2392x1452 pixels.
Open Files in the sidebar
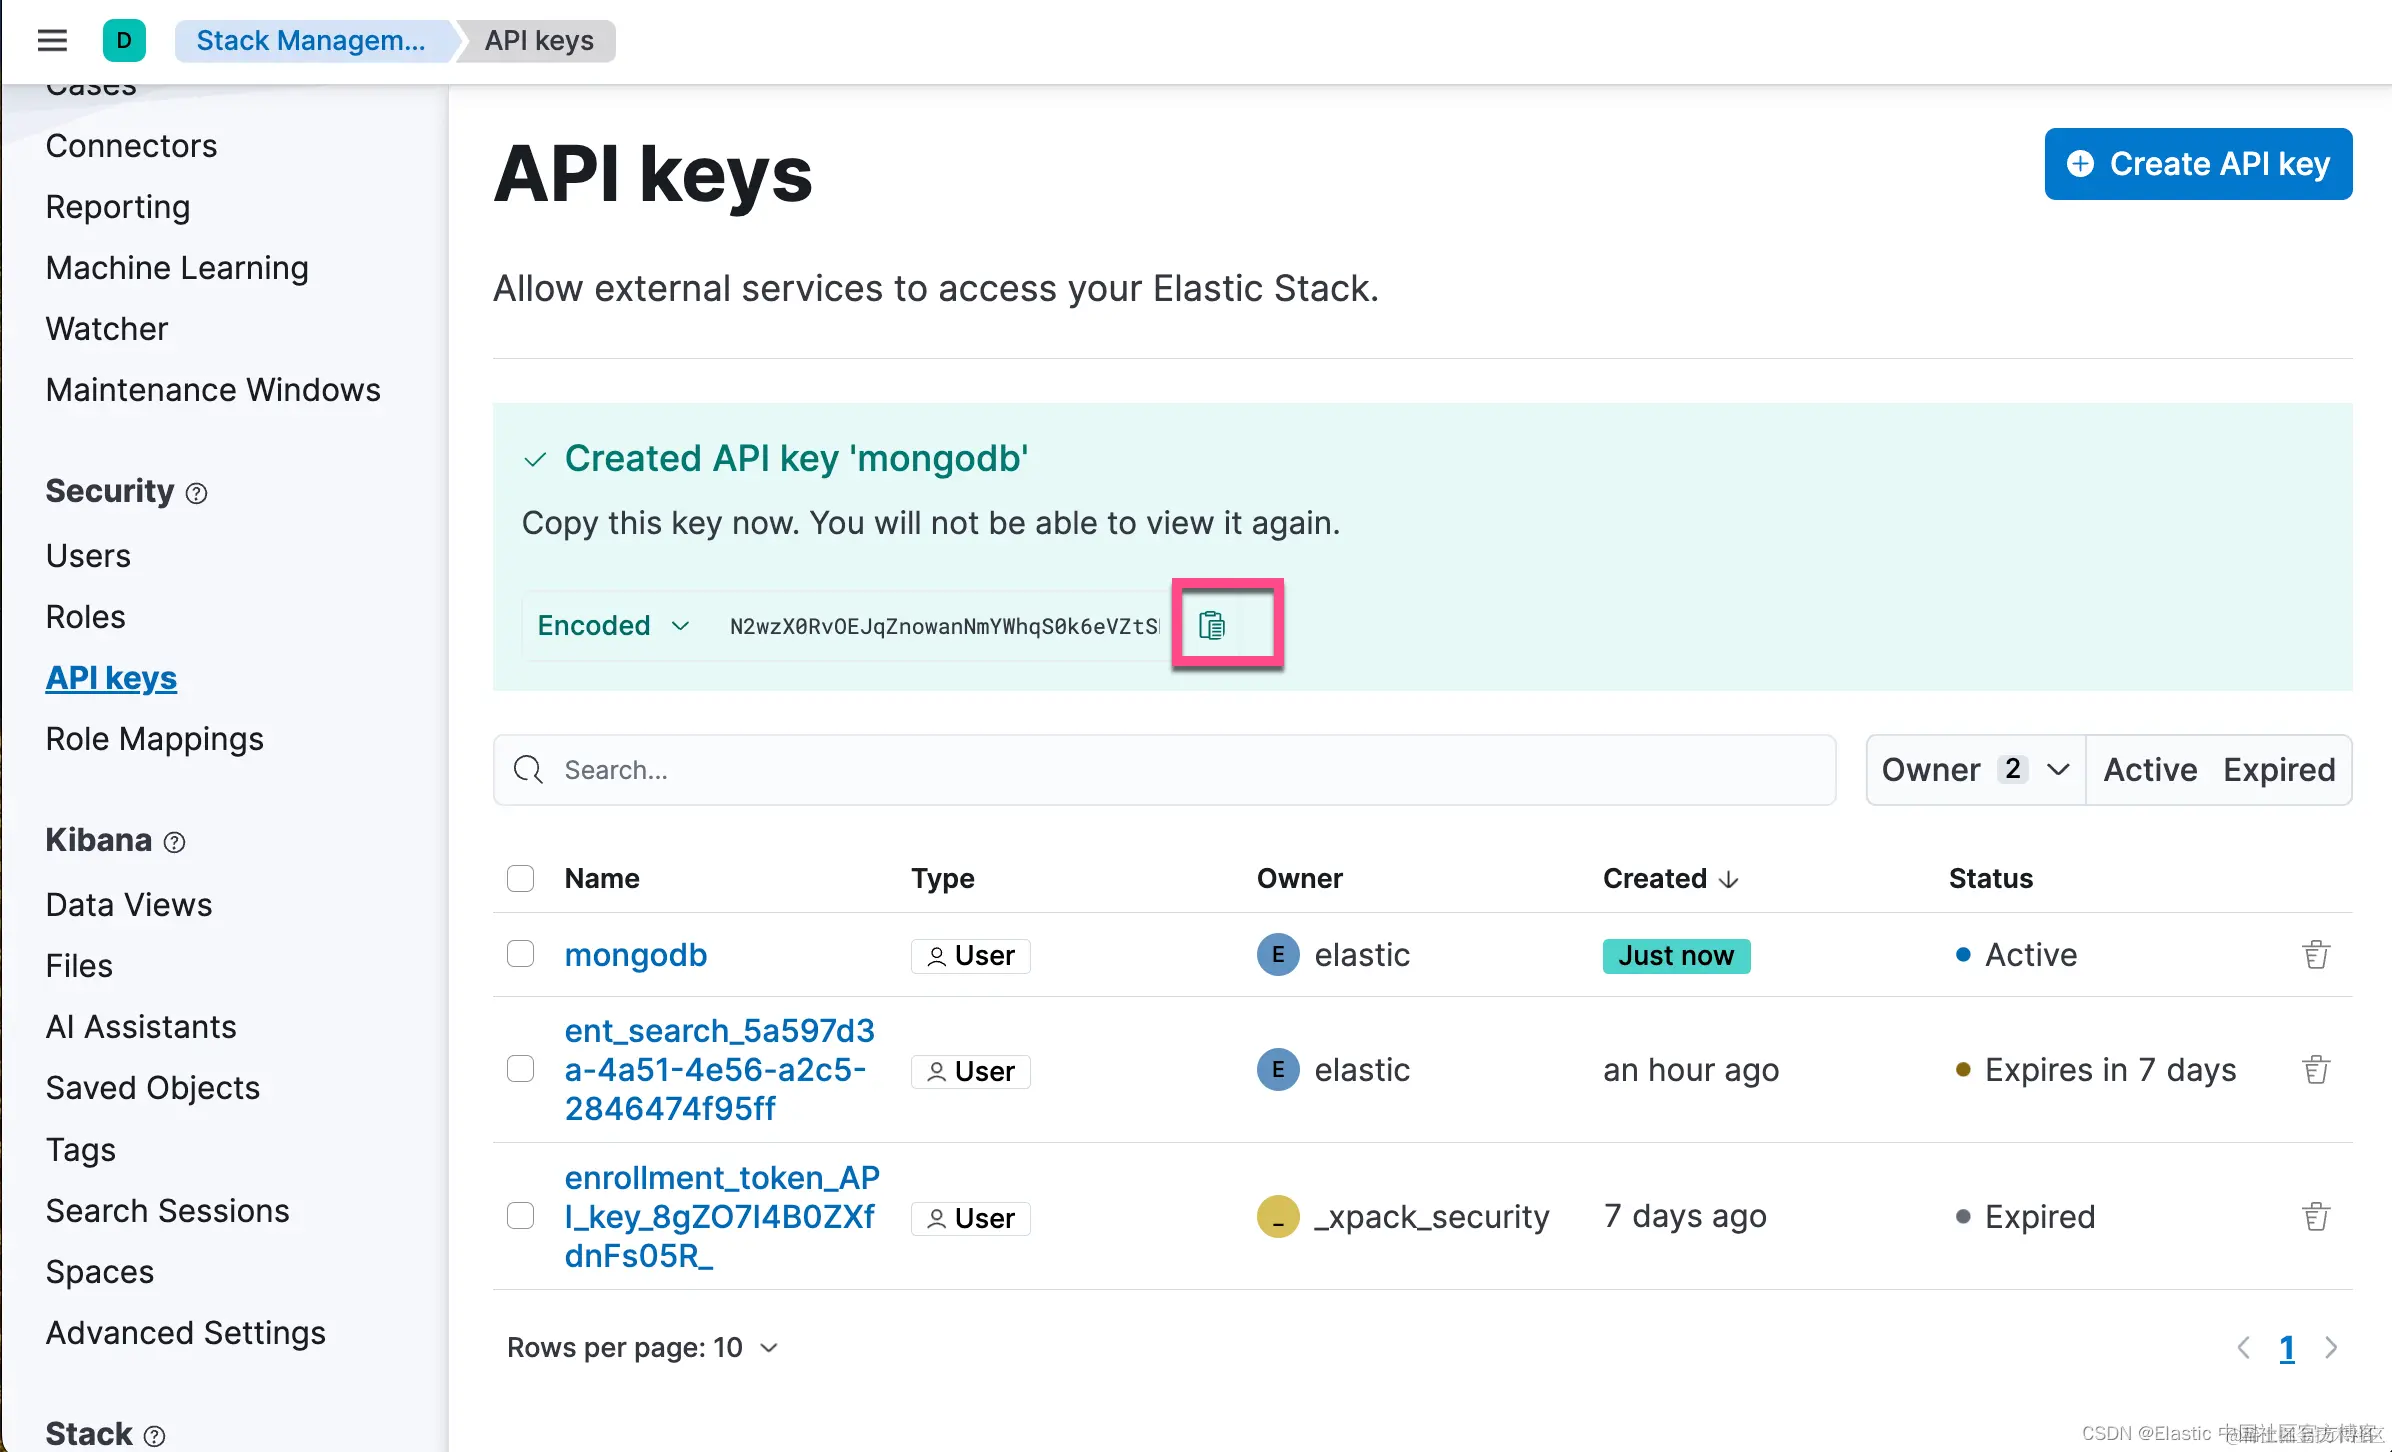[x=79, y=966]
